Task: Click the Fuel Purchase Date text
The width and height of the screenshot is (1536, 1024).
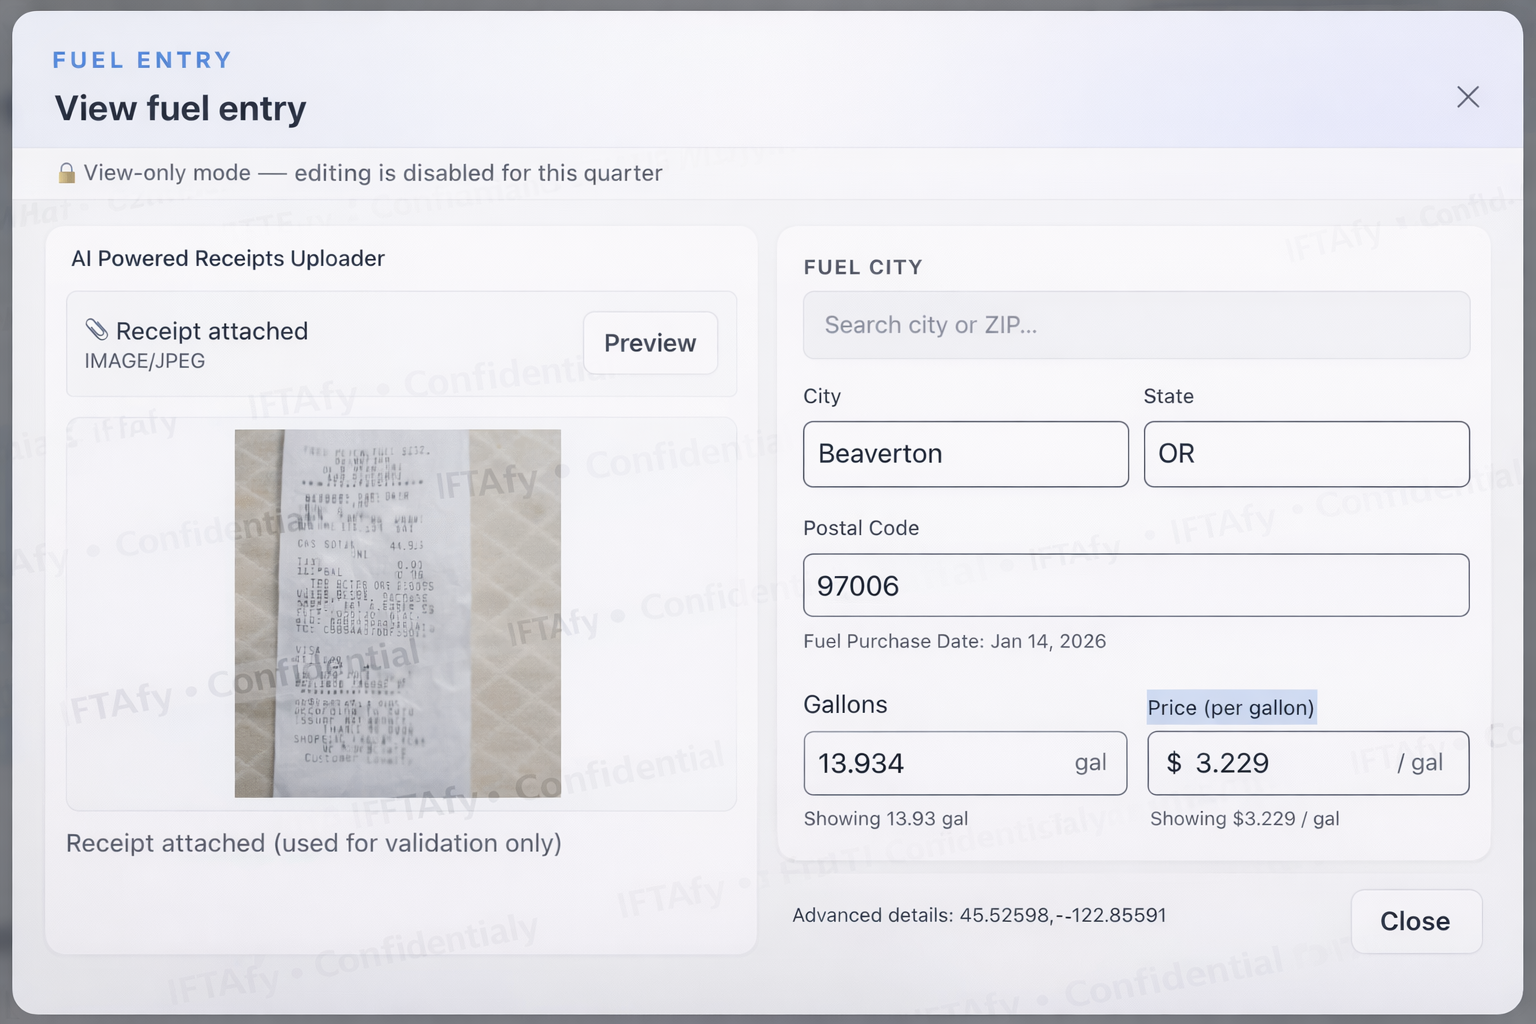Action: point(954,641)
